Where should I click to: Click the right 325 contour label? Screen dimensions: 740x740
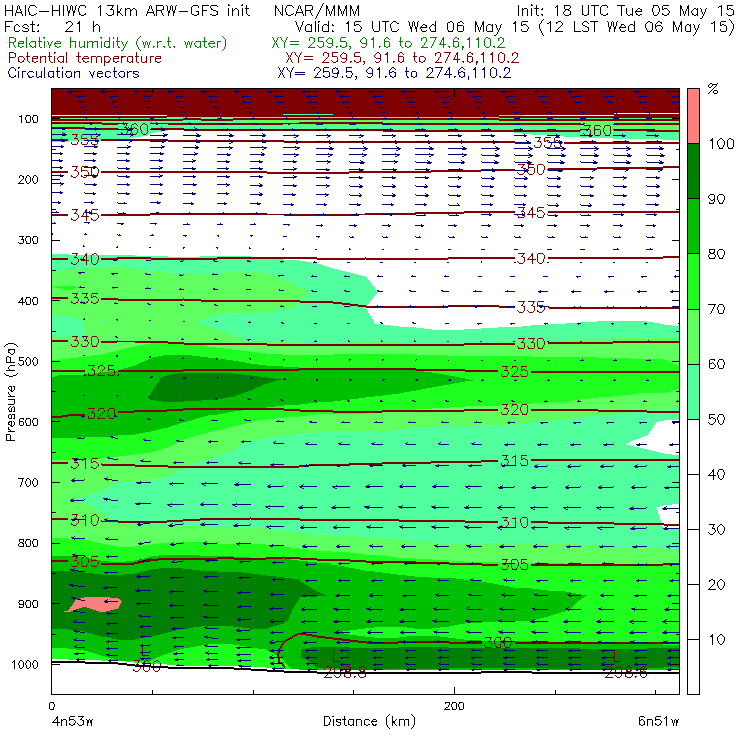(x=514, y=372)
